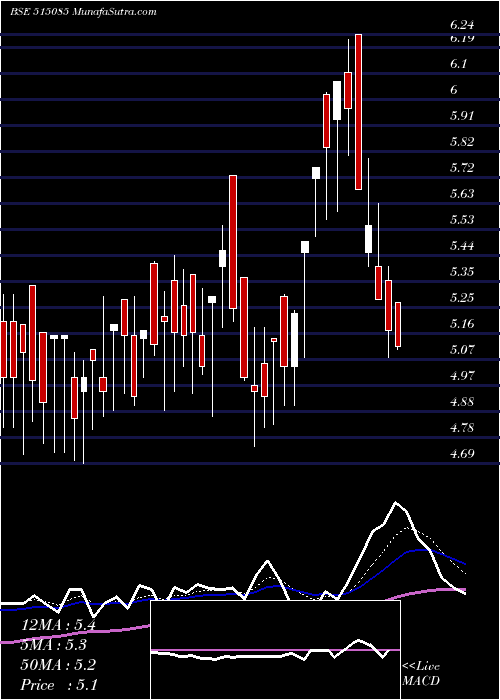Select the 5.35 price level label
This screenshot has height=700, width=500.
click(462, 271)
